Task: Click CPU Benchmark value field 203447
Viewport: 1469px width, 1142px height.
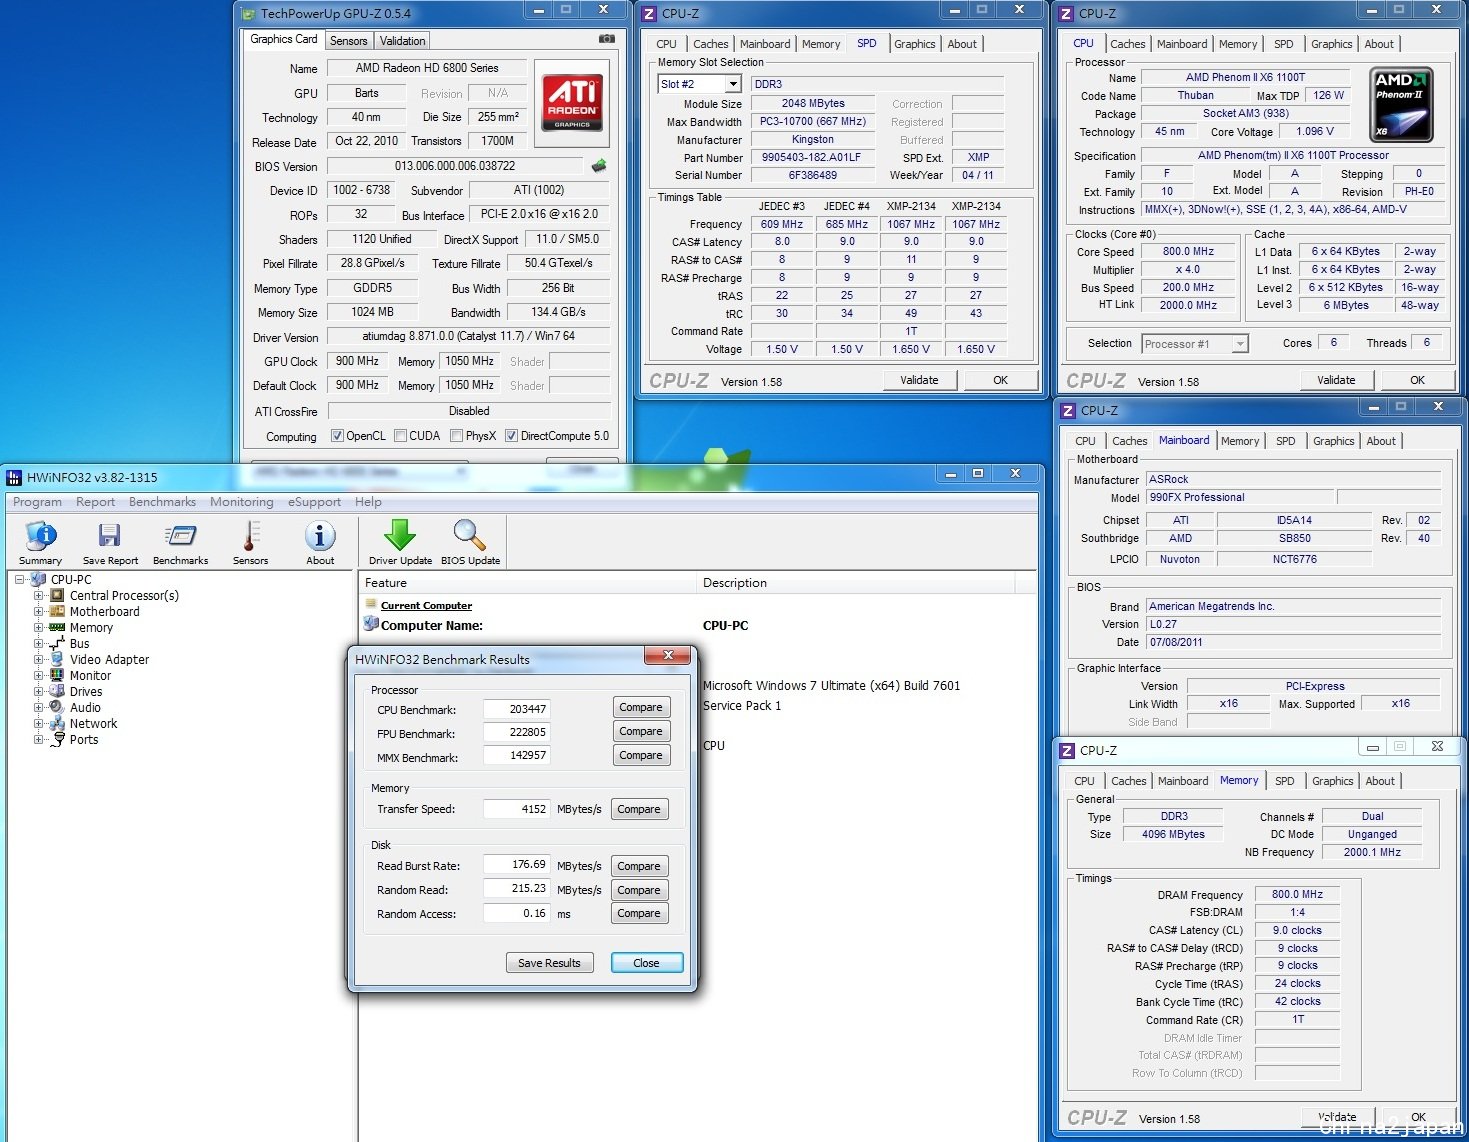Action: pyautogui.click(x=516, y=709)
